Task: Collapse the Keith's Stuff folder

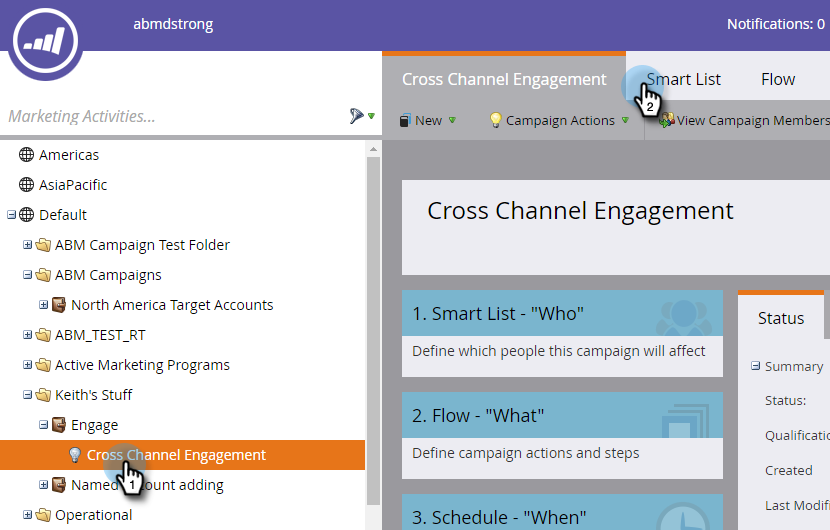Action: point(27,395)
